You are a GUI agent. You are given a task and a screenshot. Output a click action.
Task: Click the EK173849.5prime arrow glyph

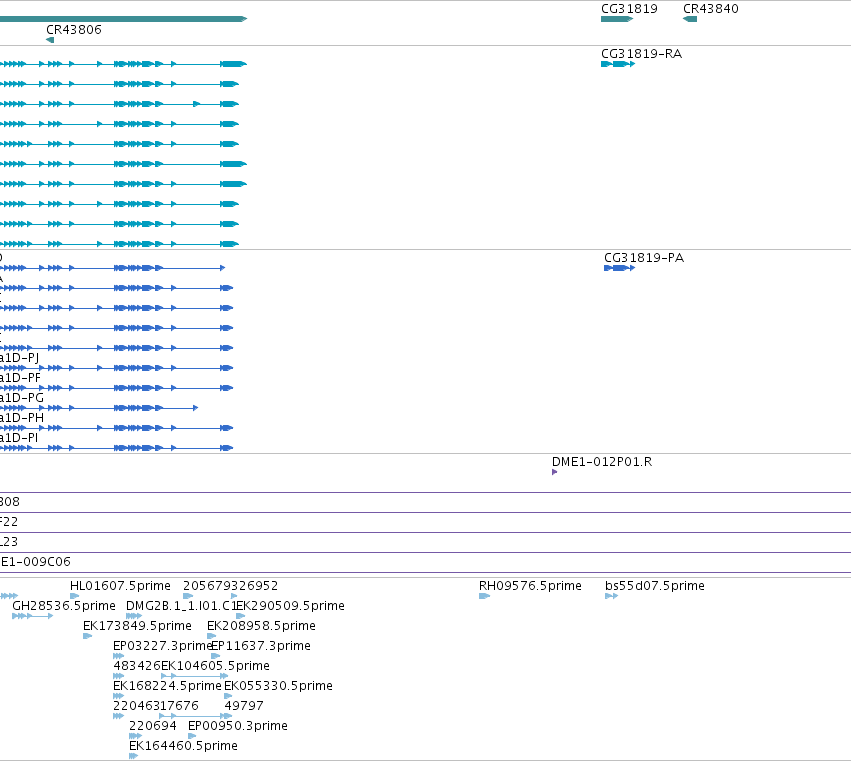(x=87, y=636)
